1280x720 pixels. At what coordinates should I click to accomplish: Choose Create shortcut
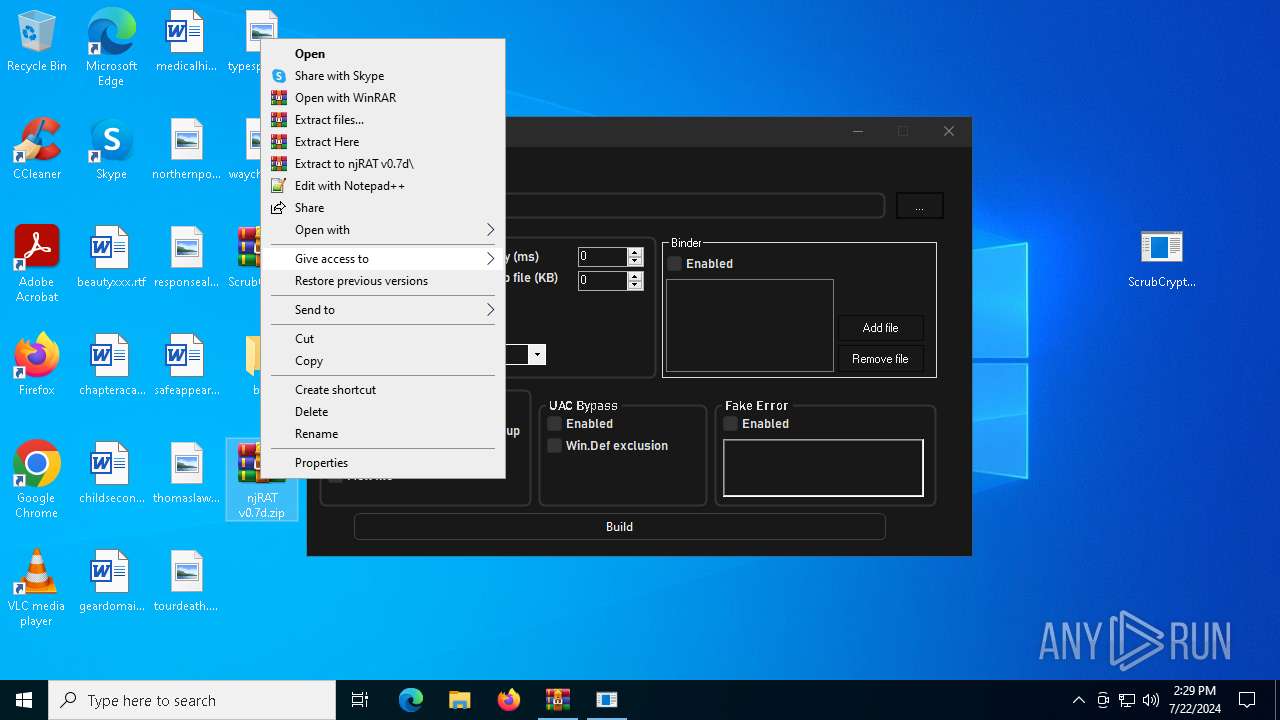click(383, 390)
